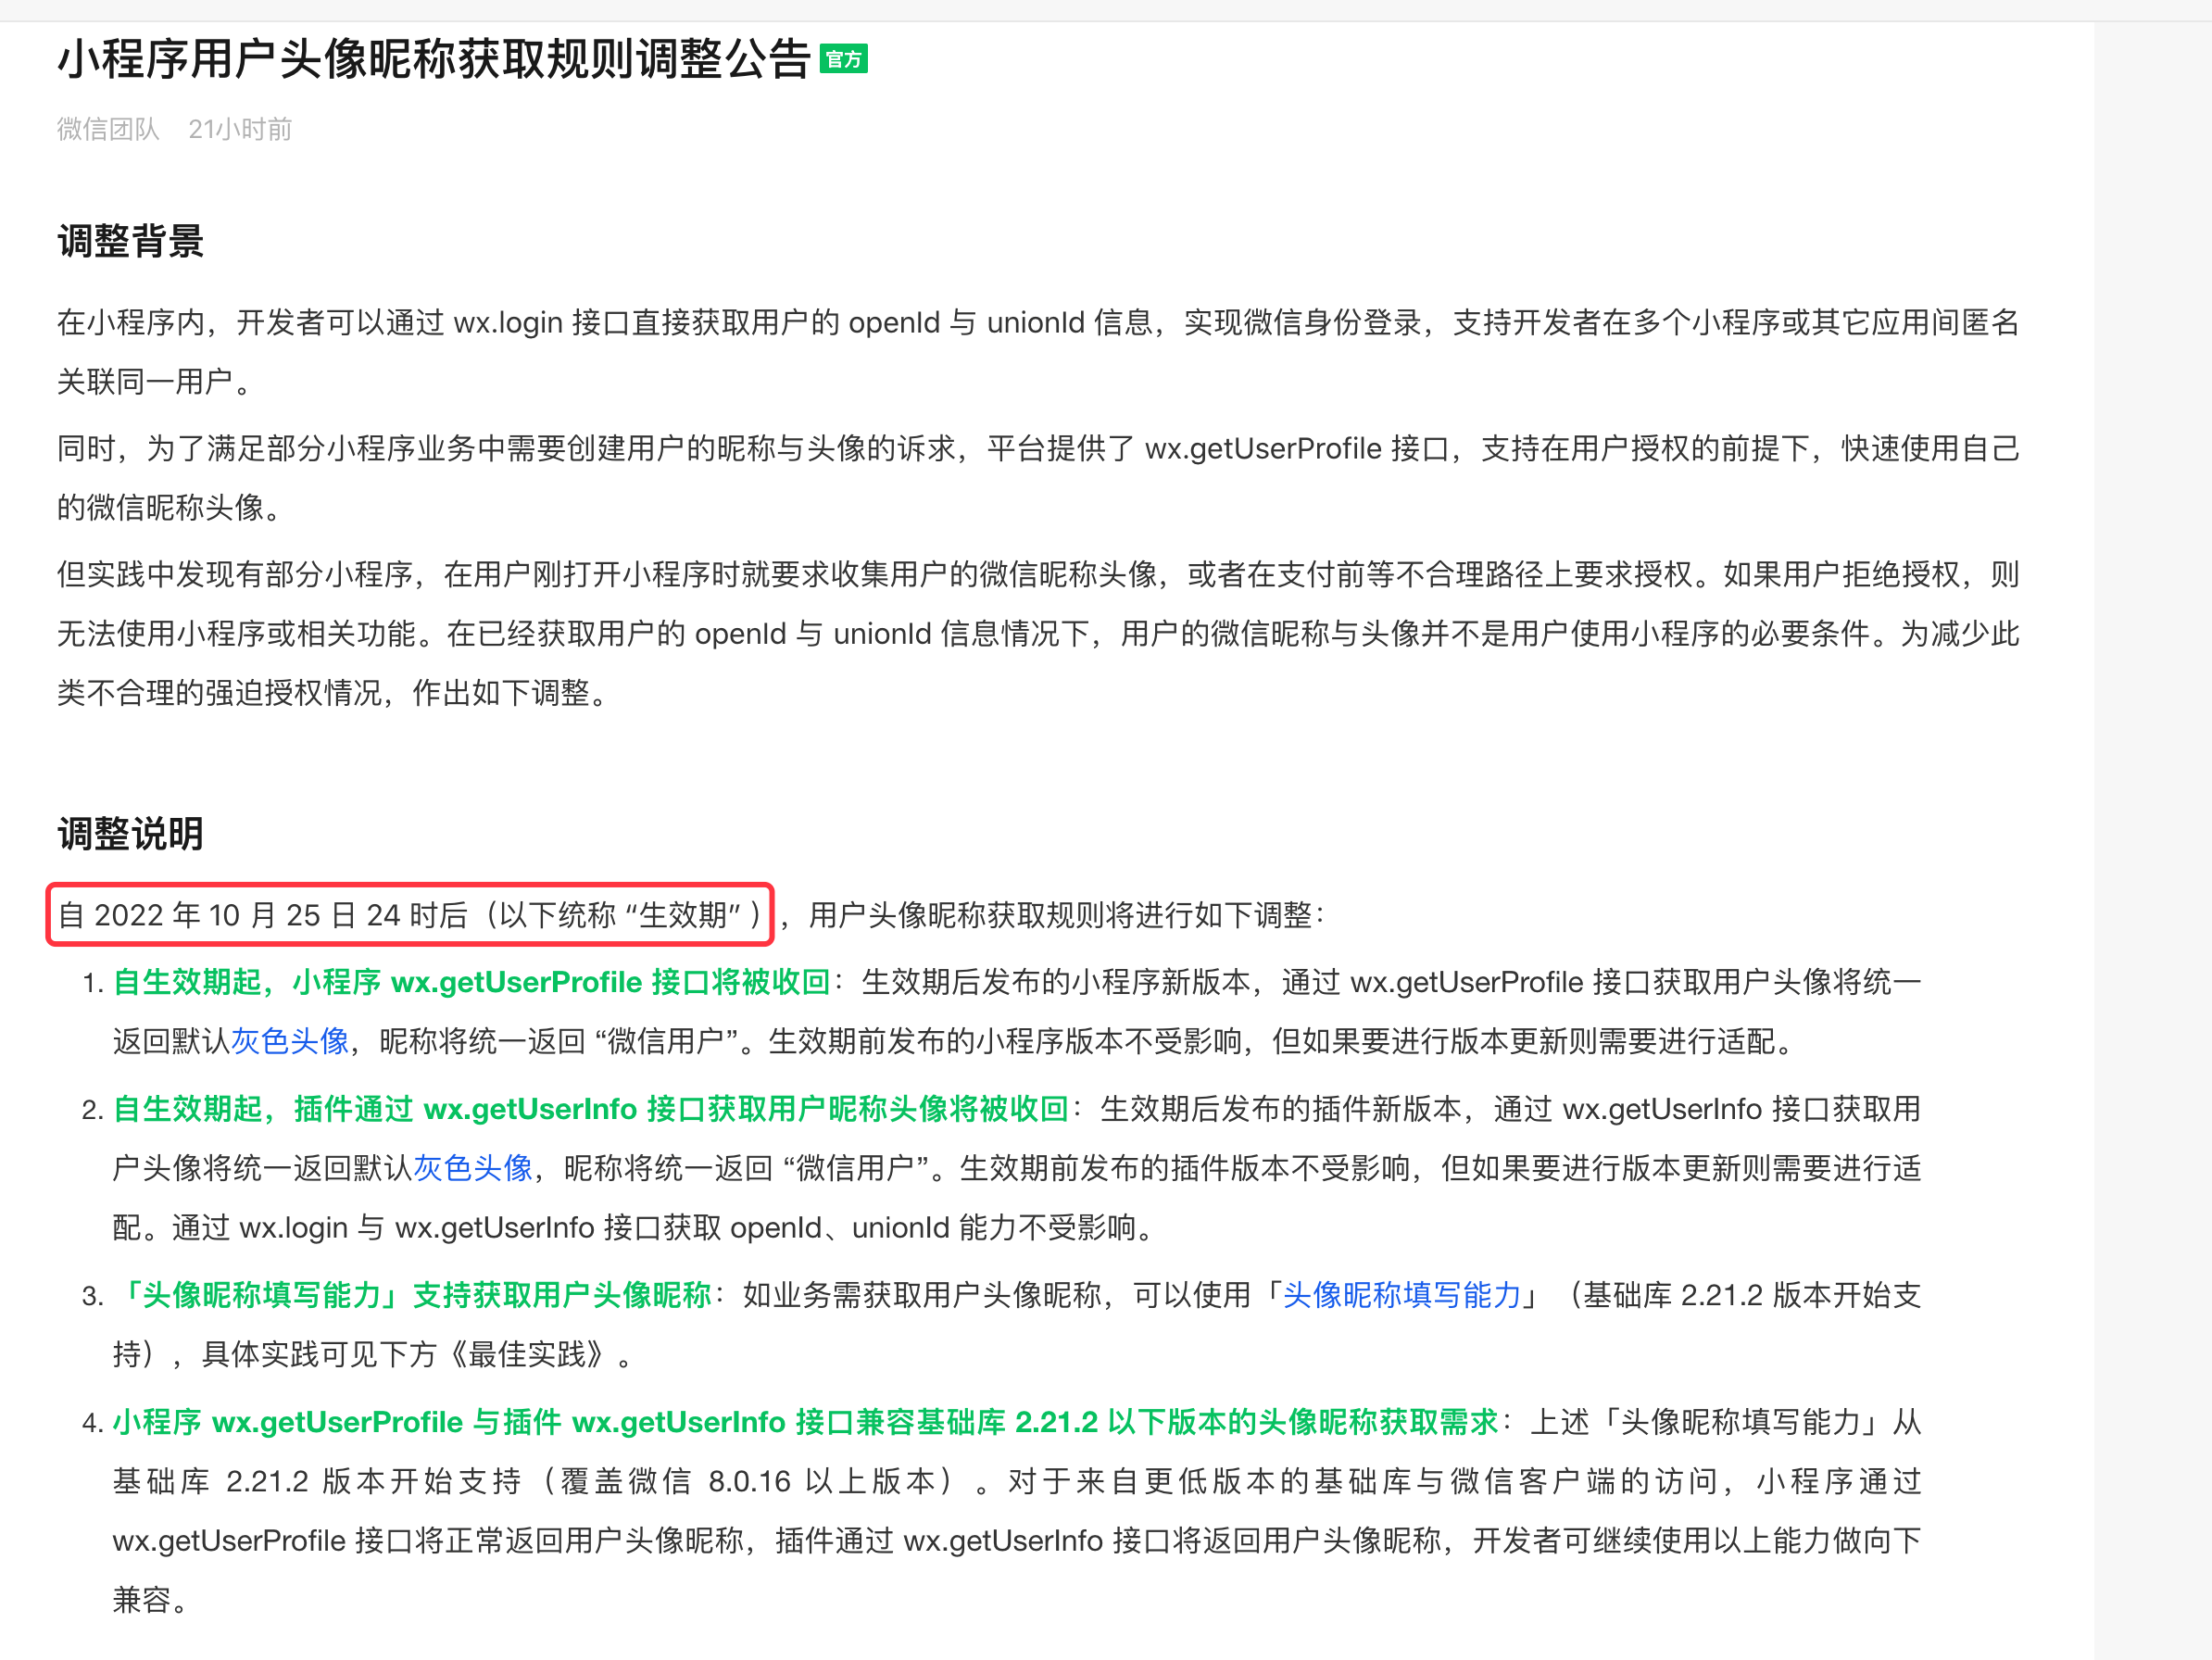
Task: Click the 调整说明 section heading
Action: (130, 833)
